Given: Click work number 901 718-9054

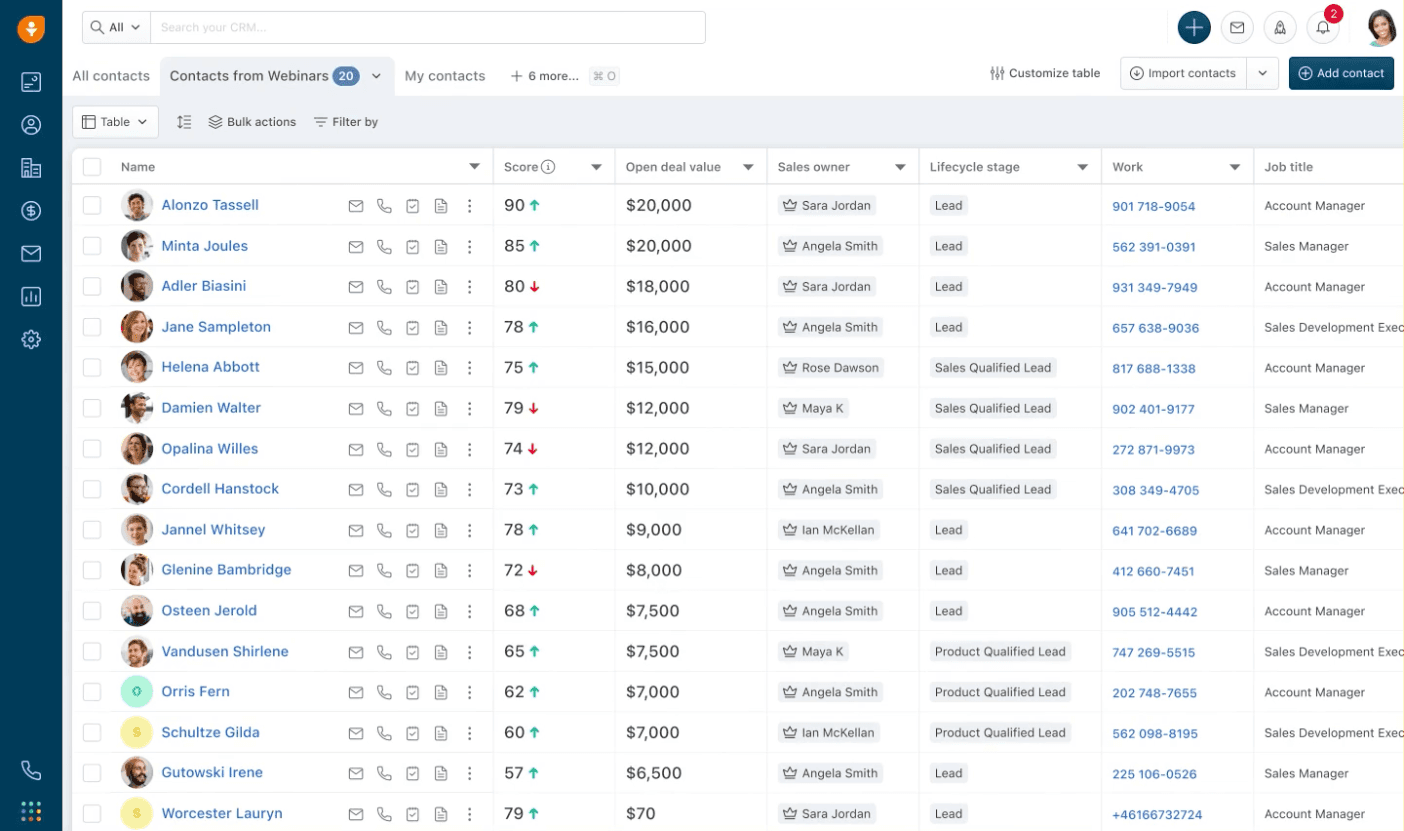Looking at the screenshot, I should pos(1154,206).
